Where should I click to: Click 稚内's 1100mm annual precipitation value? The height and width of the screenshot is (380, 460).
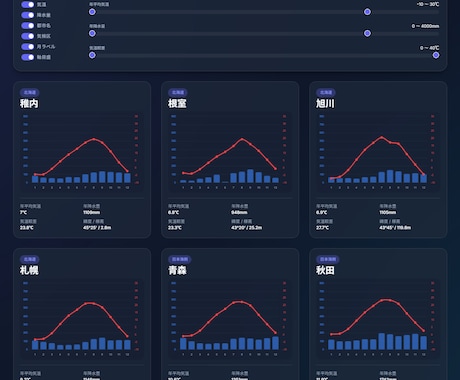point(92,212)
